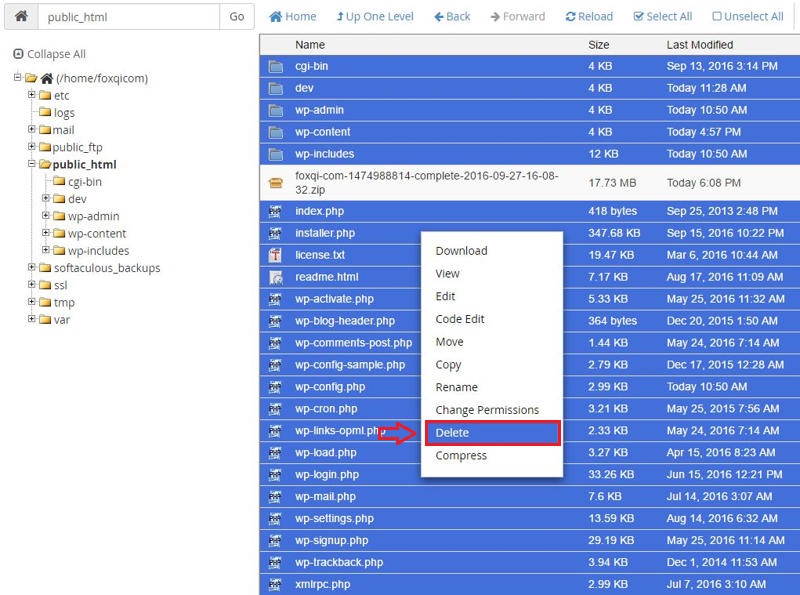
Task: Click the cgi-bin folder icon in the listing
Action: click(275, 64)
